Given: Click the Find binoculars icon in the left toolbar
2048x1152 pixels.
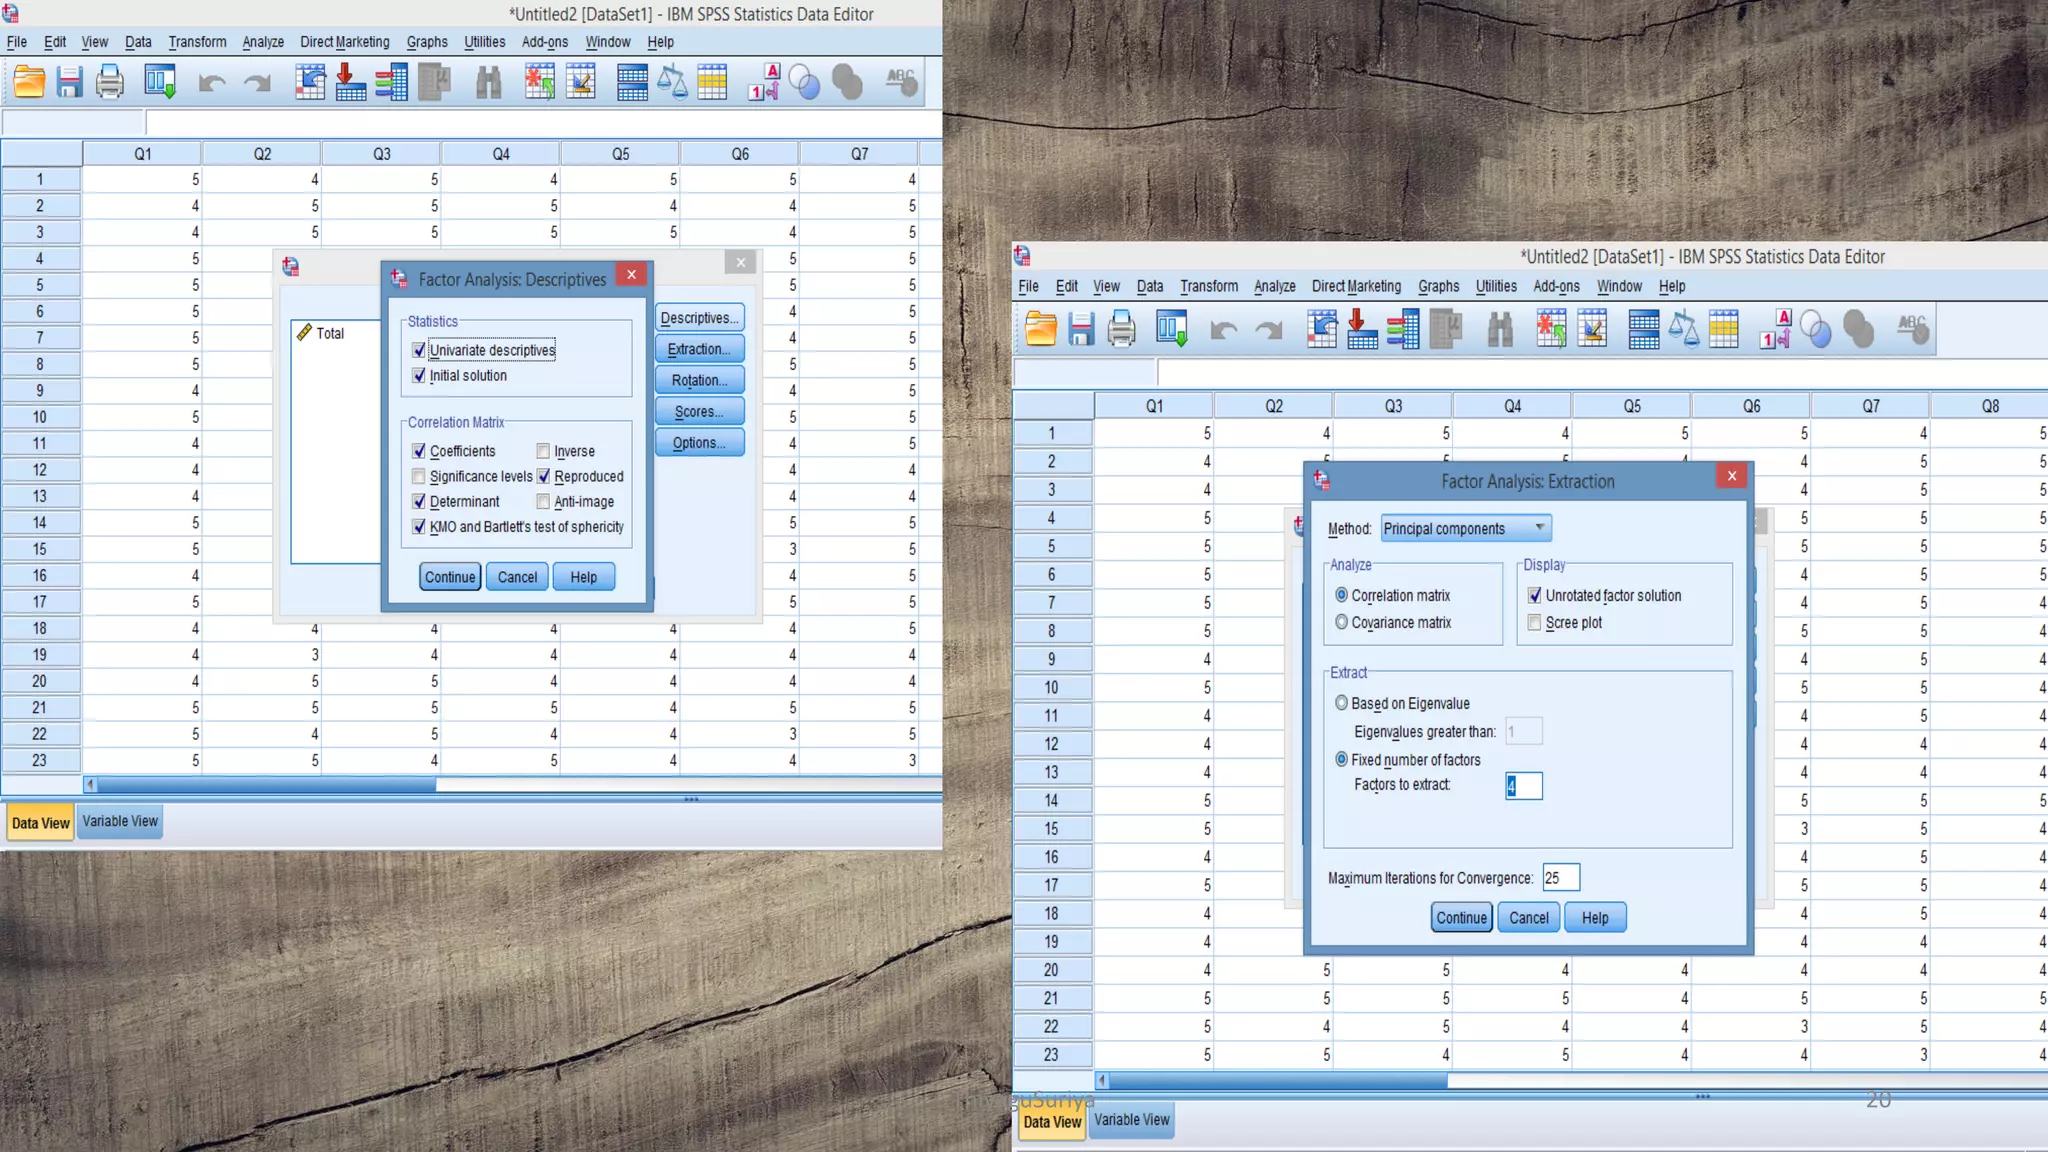Looking at the screenshot, I should [x=488, y=82].
